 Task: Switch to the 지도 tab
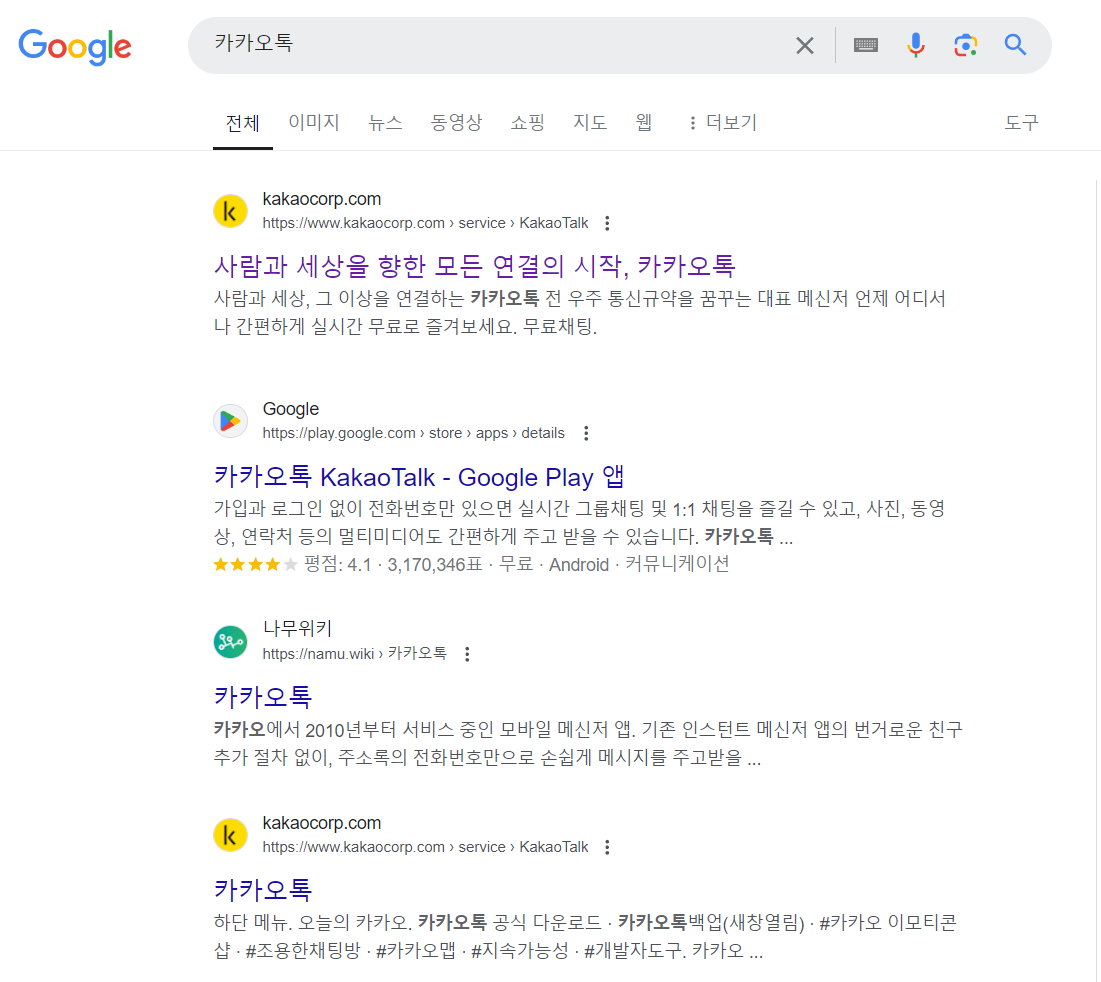(590, 123)
